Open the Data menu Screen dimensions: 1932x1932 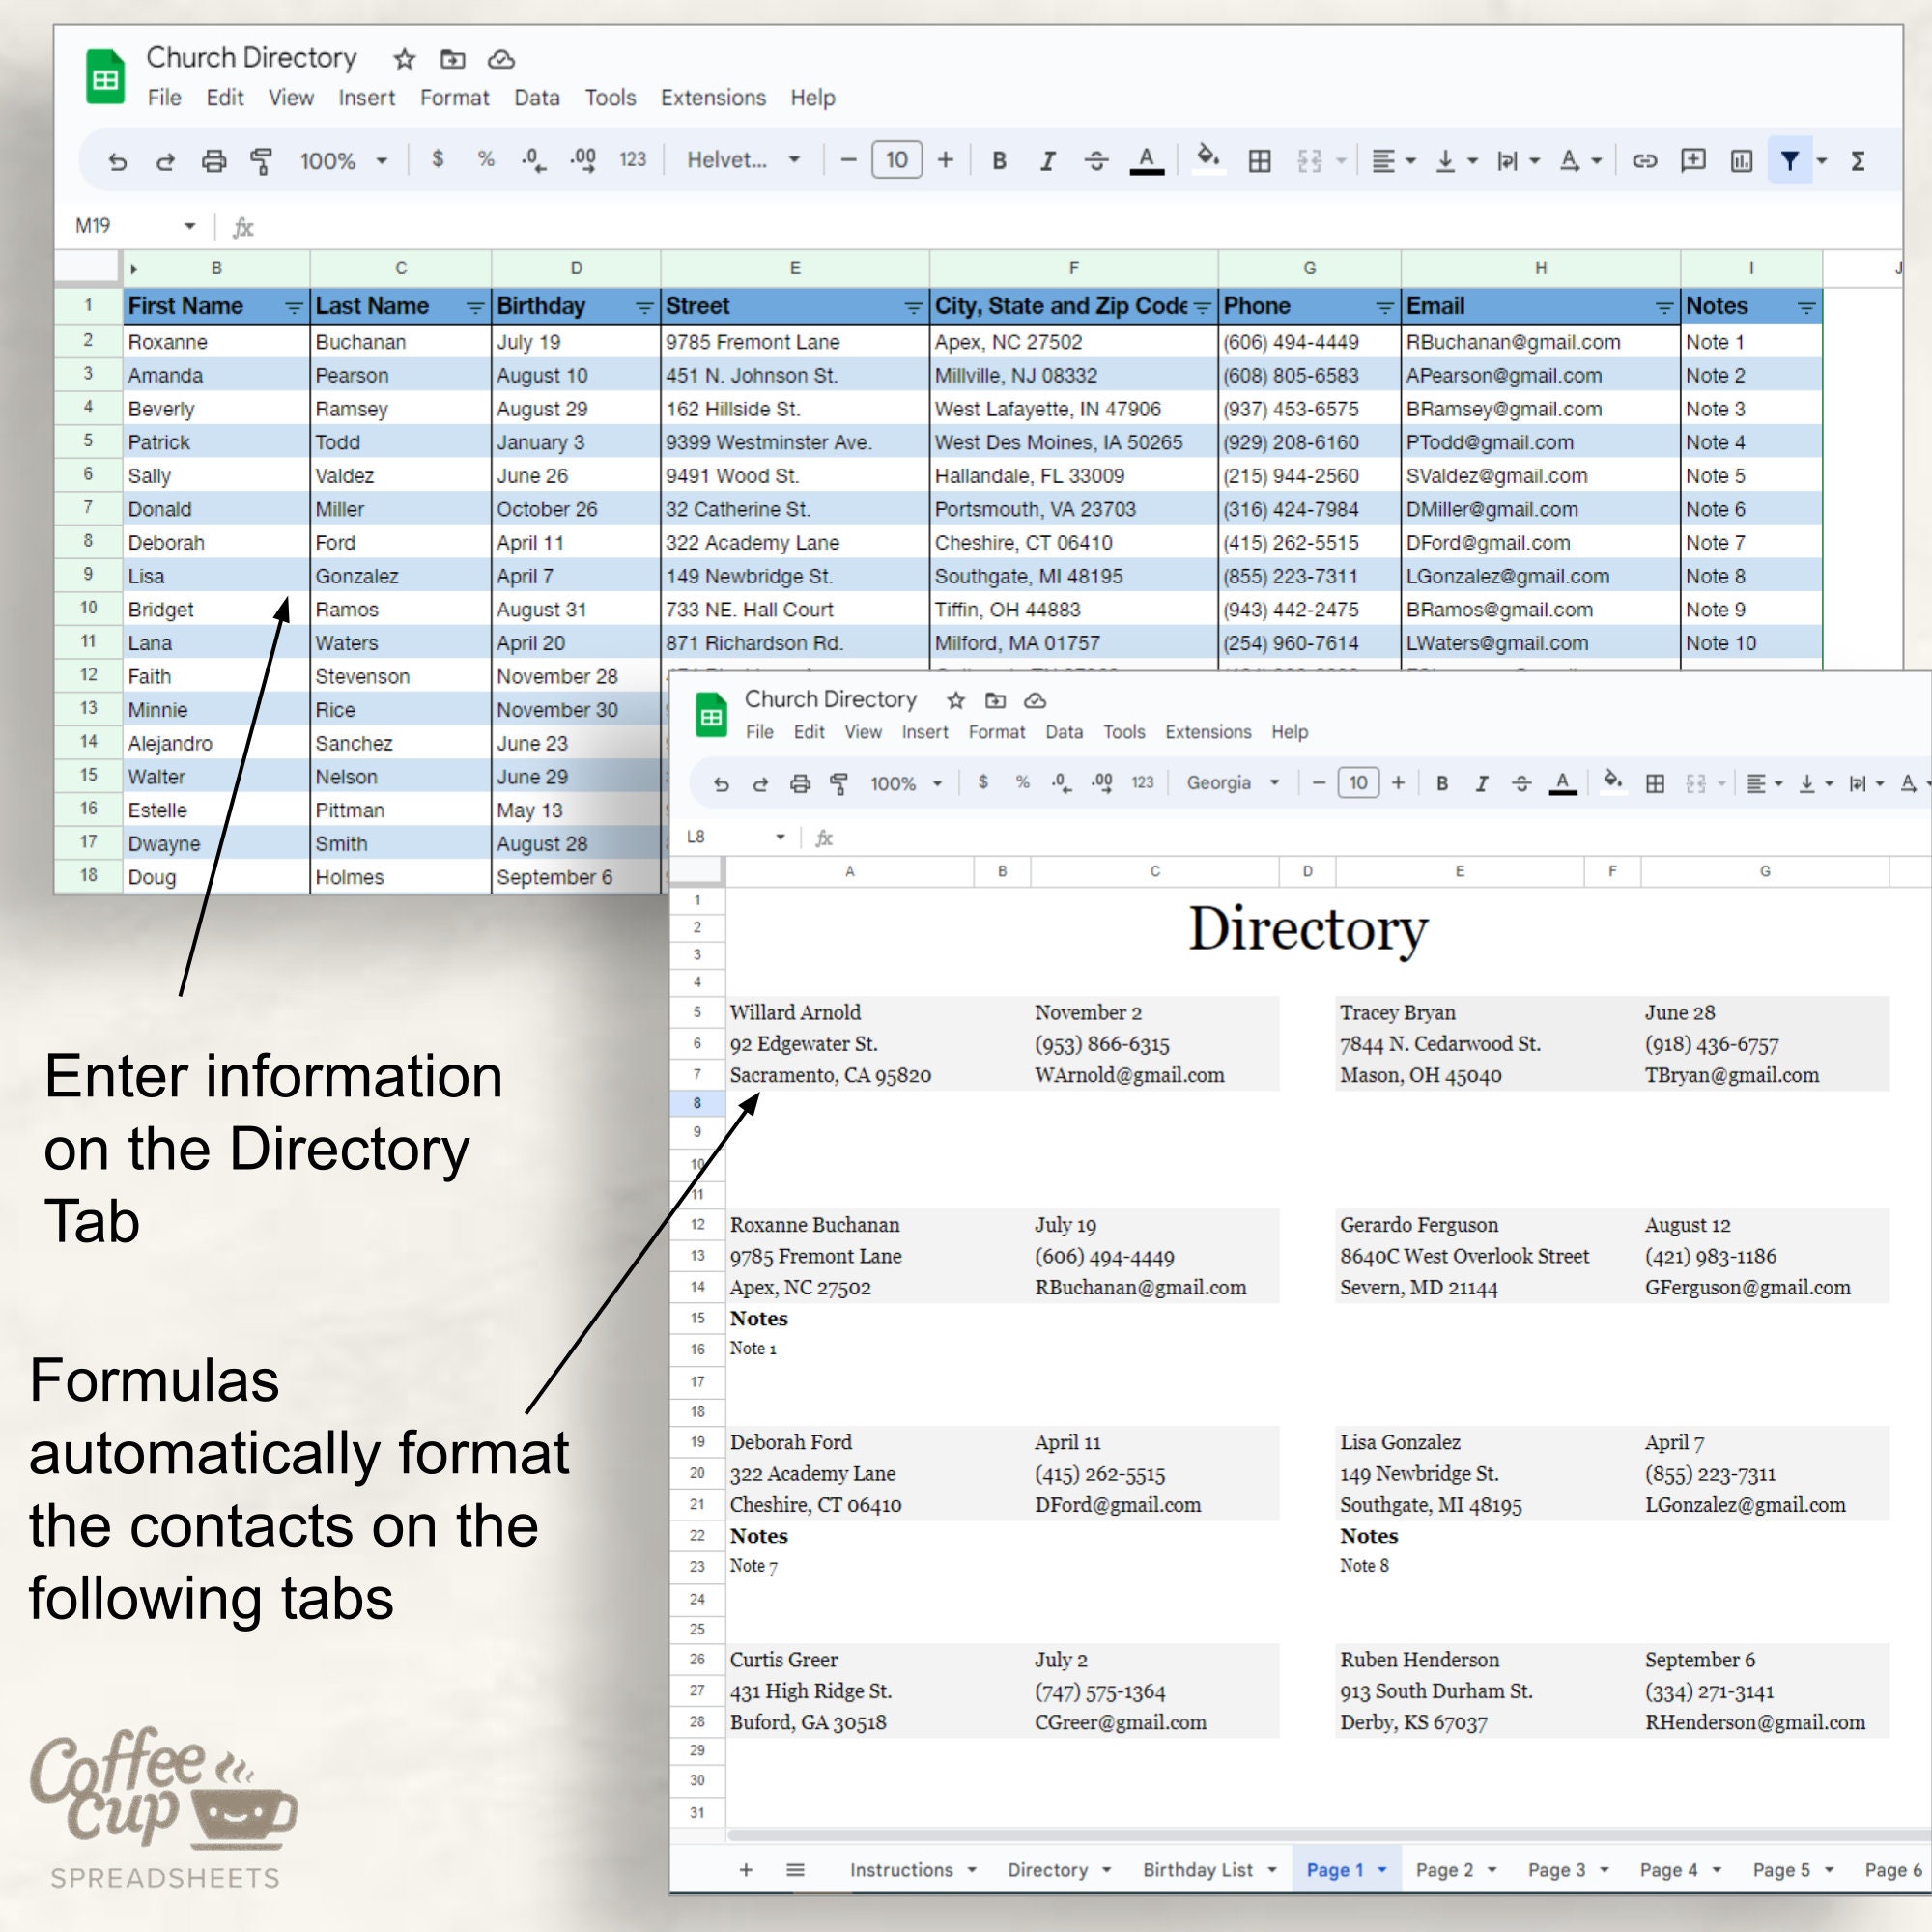point(537,97)
